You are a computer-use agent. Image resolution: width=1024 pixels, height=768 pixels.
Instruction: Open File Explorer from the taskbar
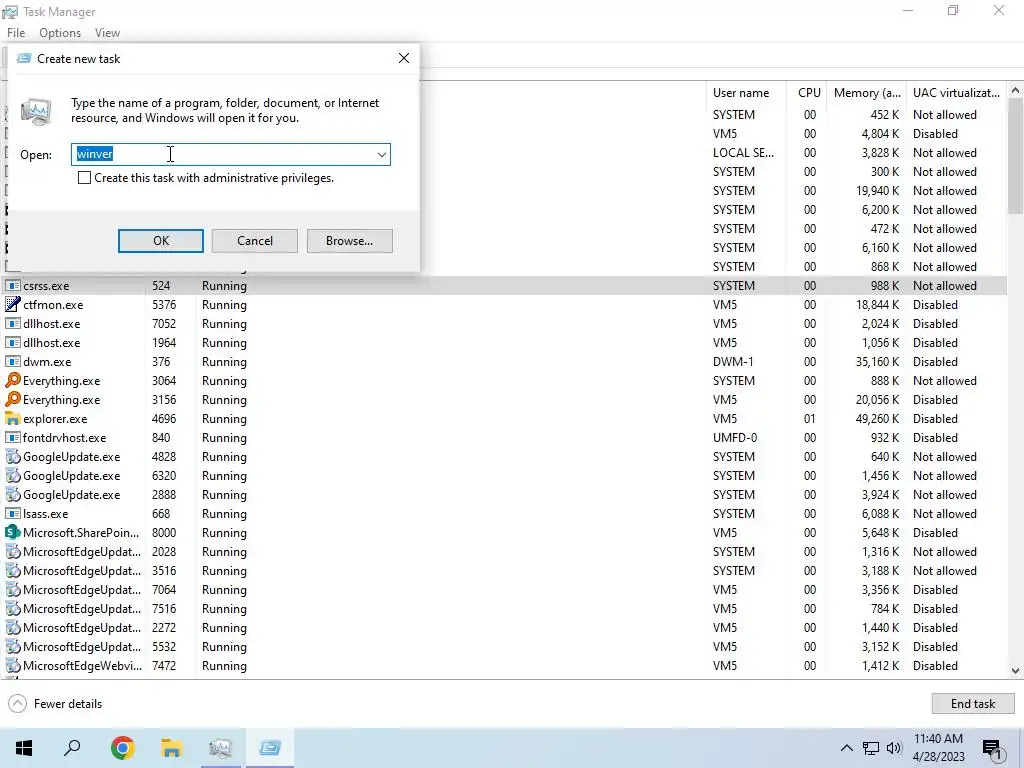point(171,748)
